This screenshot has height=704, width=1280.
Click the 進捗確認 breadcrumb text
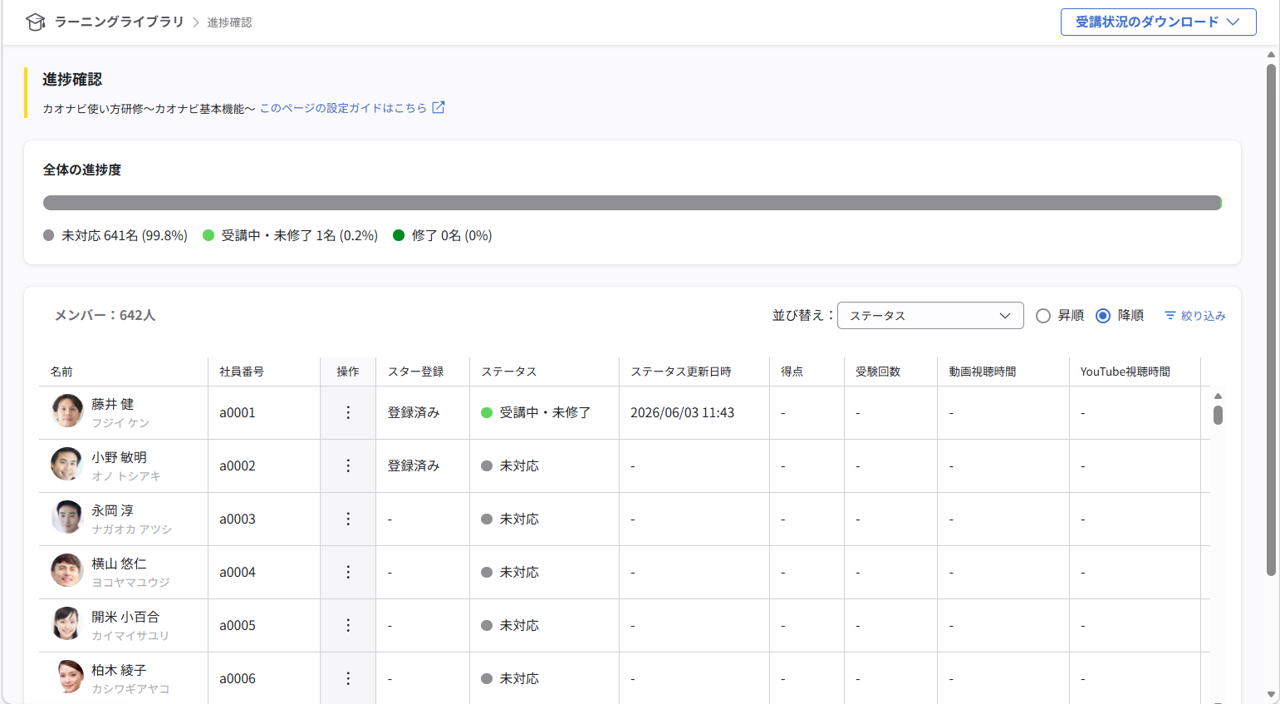[x=230, y=22]
